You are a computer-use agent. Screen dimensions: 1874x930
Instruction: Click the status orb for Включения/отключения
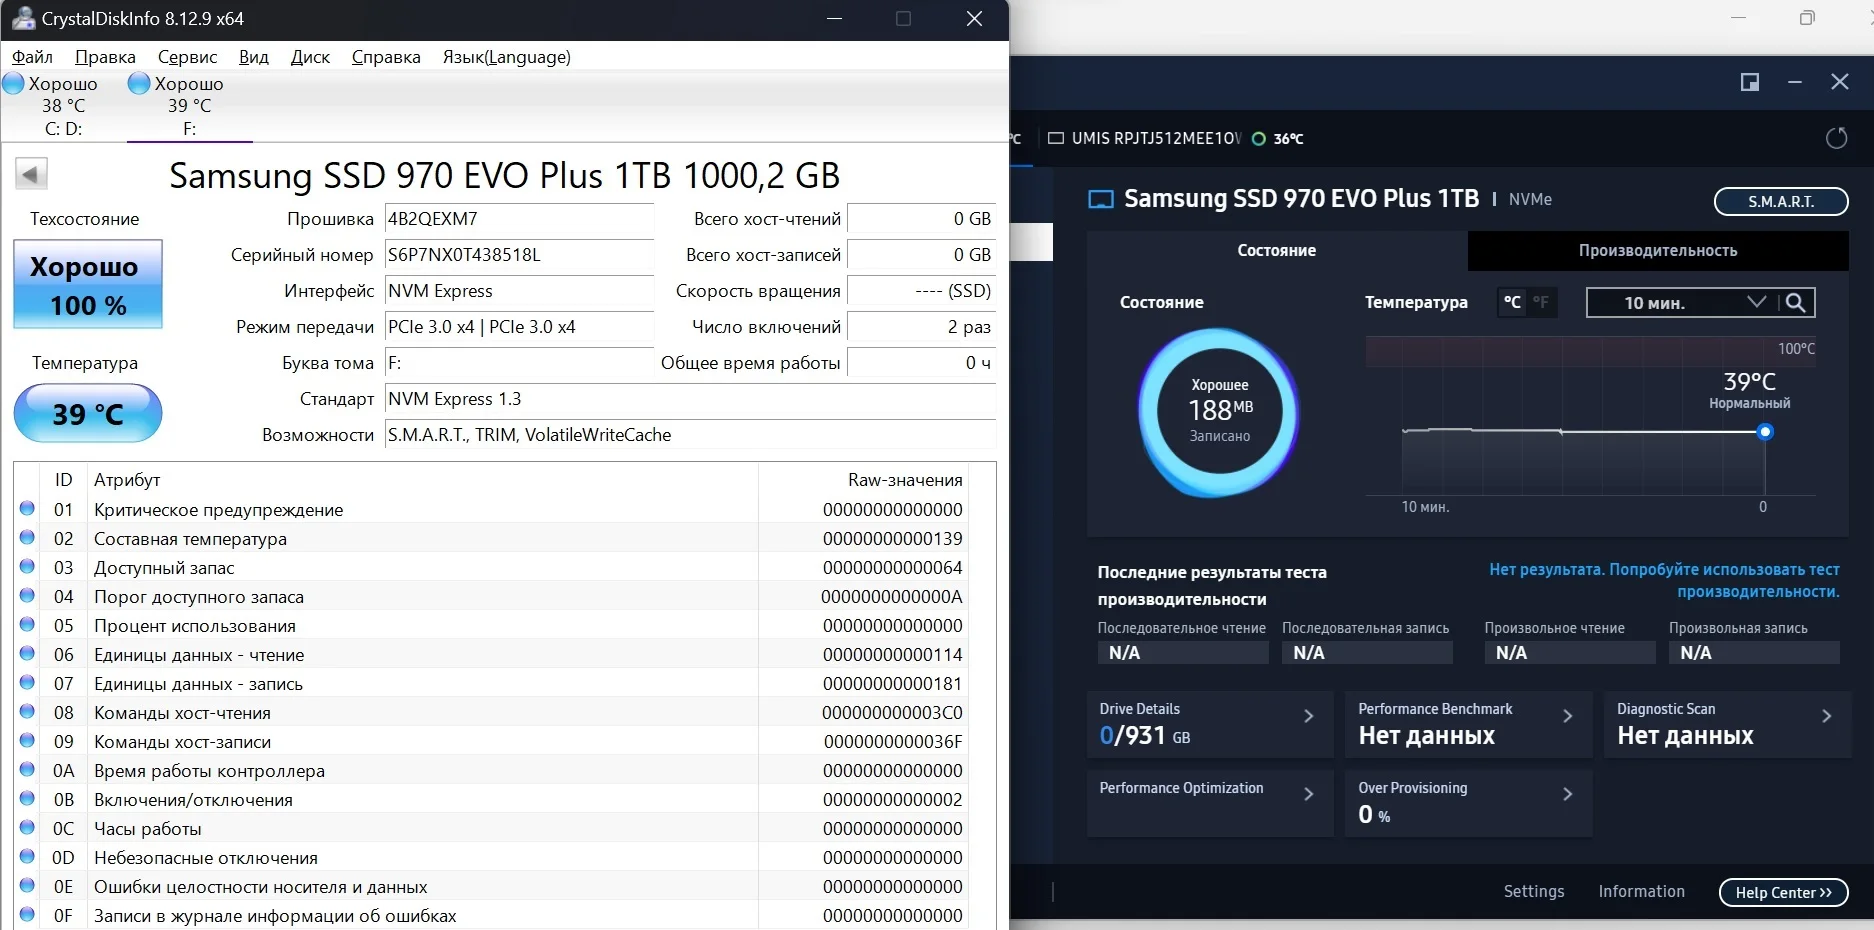(x=27, y=799)
